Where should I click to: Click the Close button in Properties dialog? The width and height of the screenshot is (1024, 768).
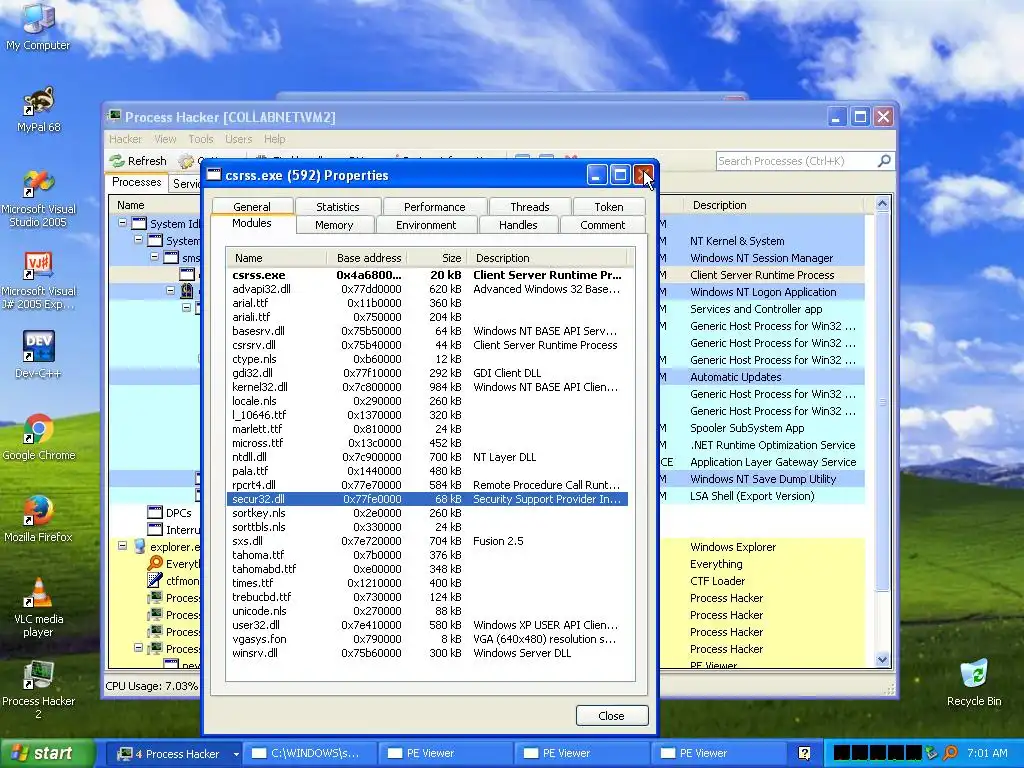coord(612,716)
